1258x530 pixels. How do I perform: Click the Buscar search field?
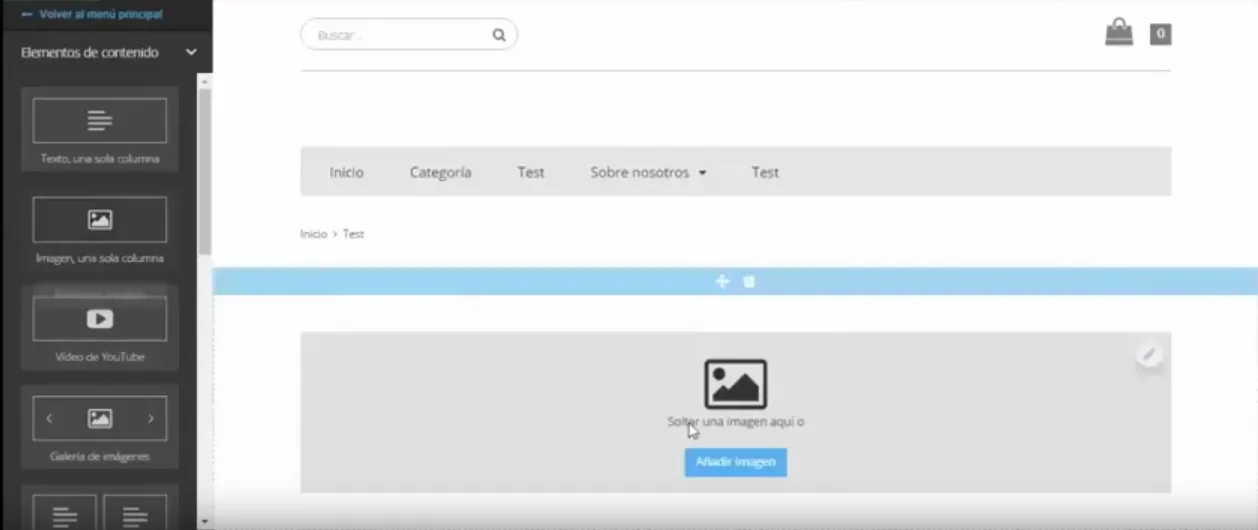[409, 35]
